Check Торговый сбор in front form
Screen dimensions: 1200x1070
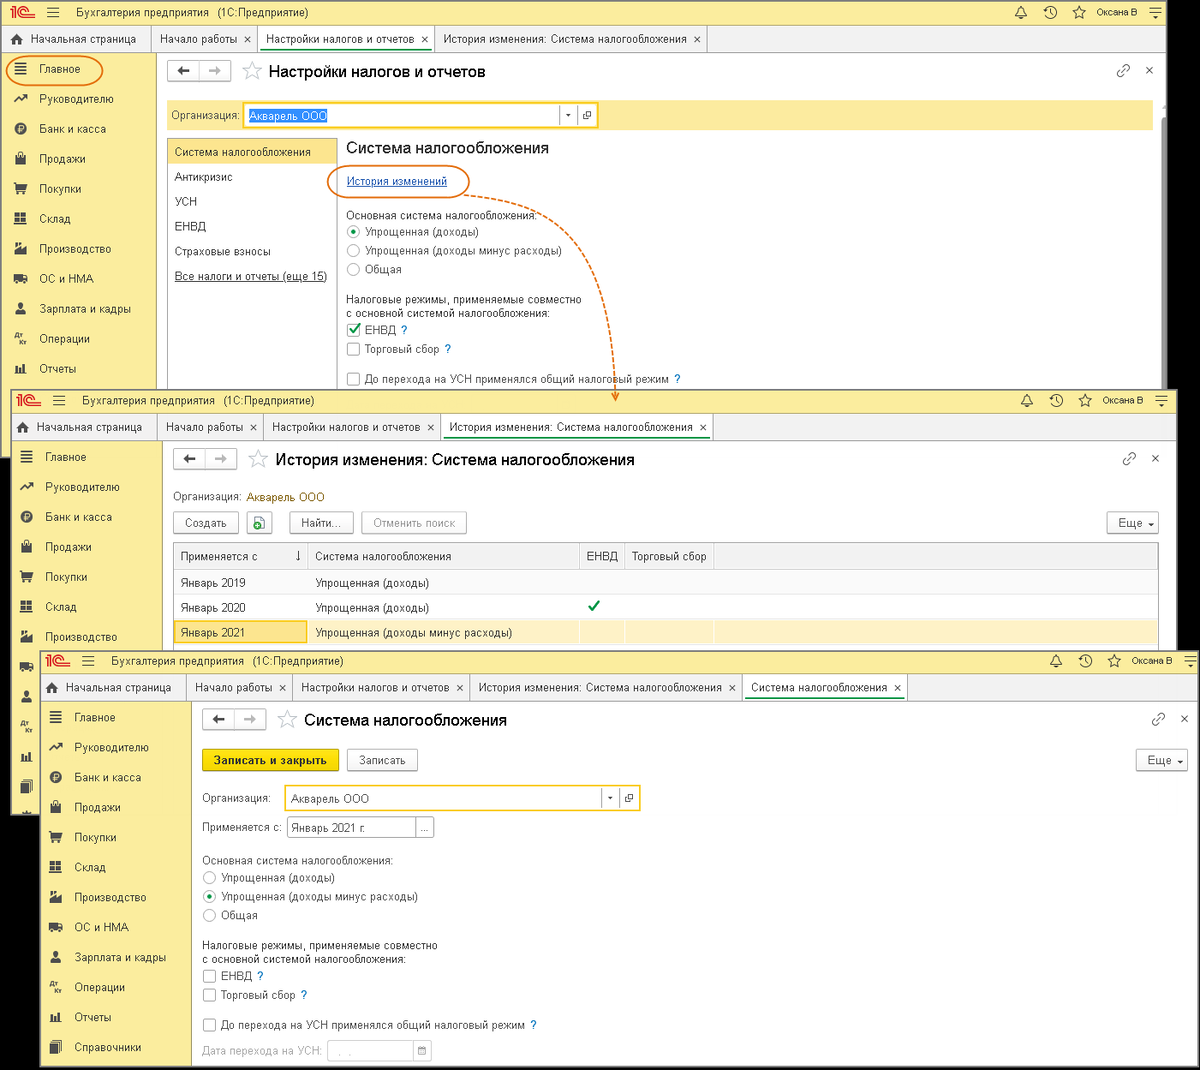click(x=209, y=995)
